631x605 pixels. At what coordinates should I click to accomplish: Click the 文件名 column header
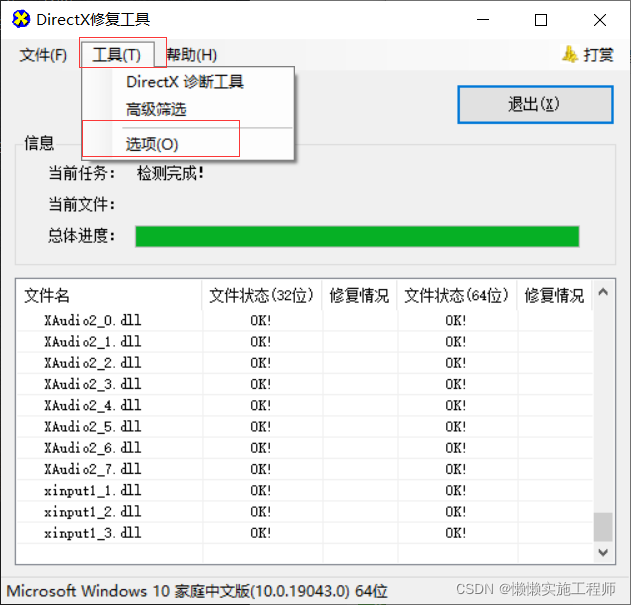pyautogui.click(x=109, y=295)
